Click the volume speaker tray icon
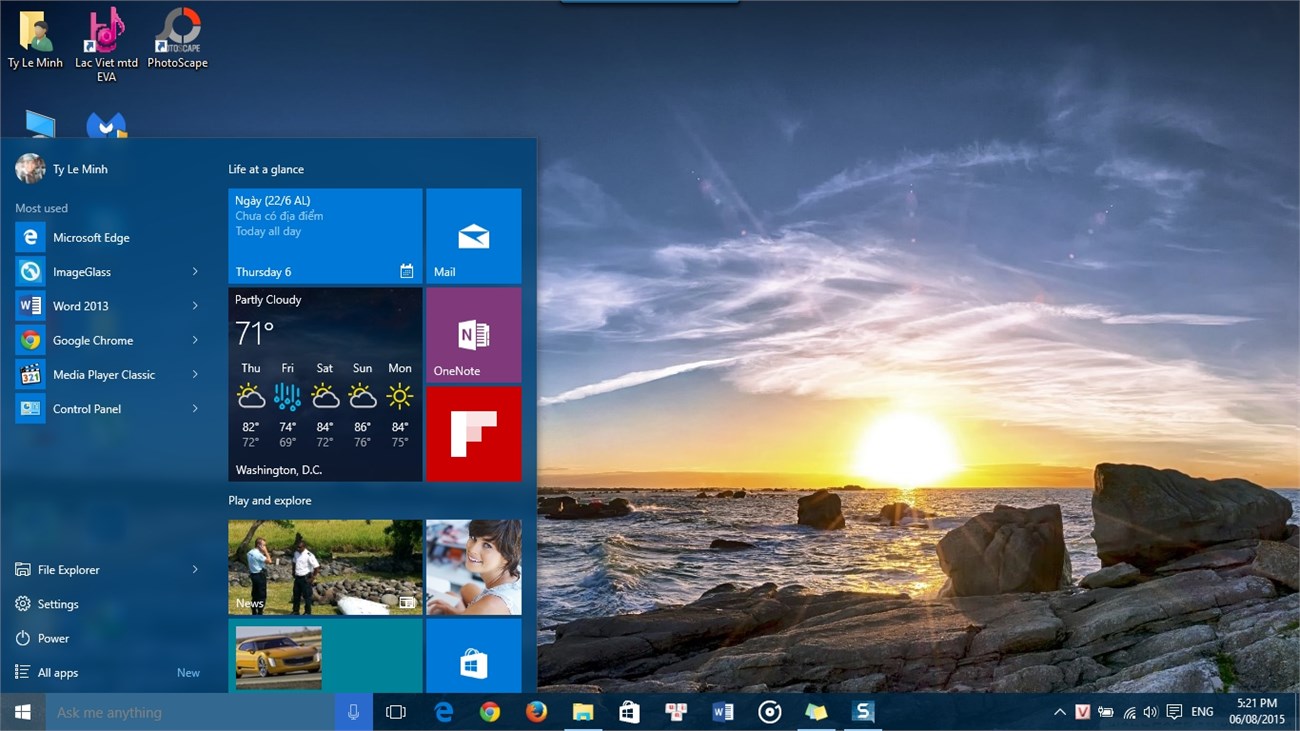 [x=1150, y=712]
